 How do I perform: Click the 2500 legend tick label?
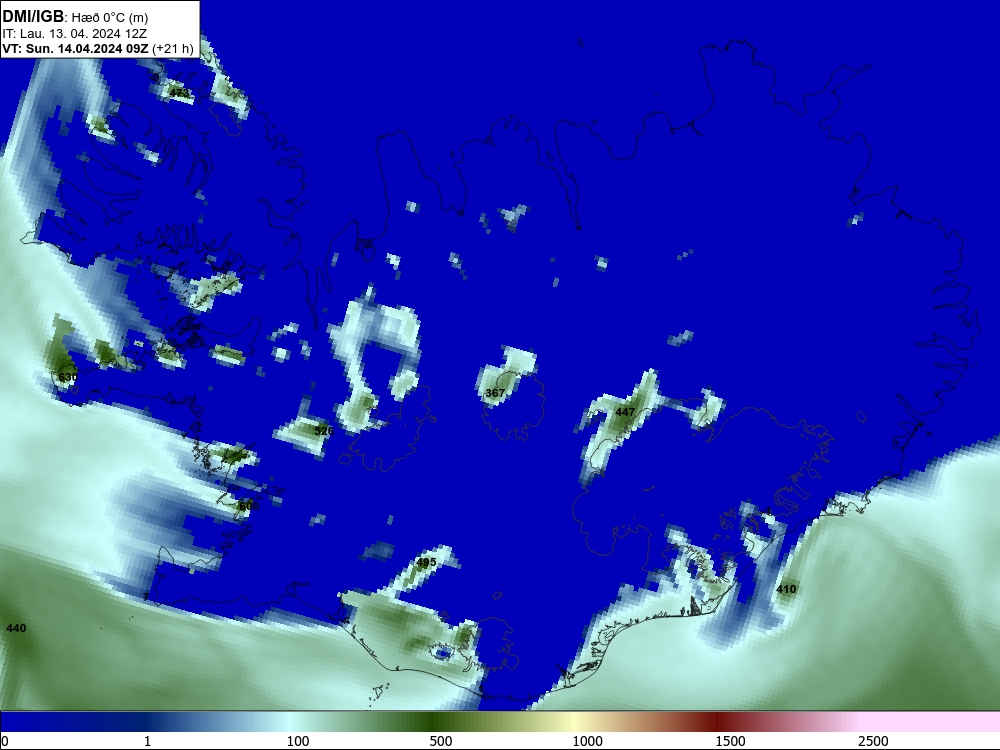[873, 741]
